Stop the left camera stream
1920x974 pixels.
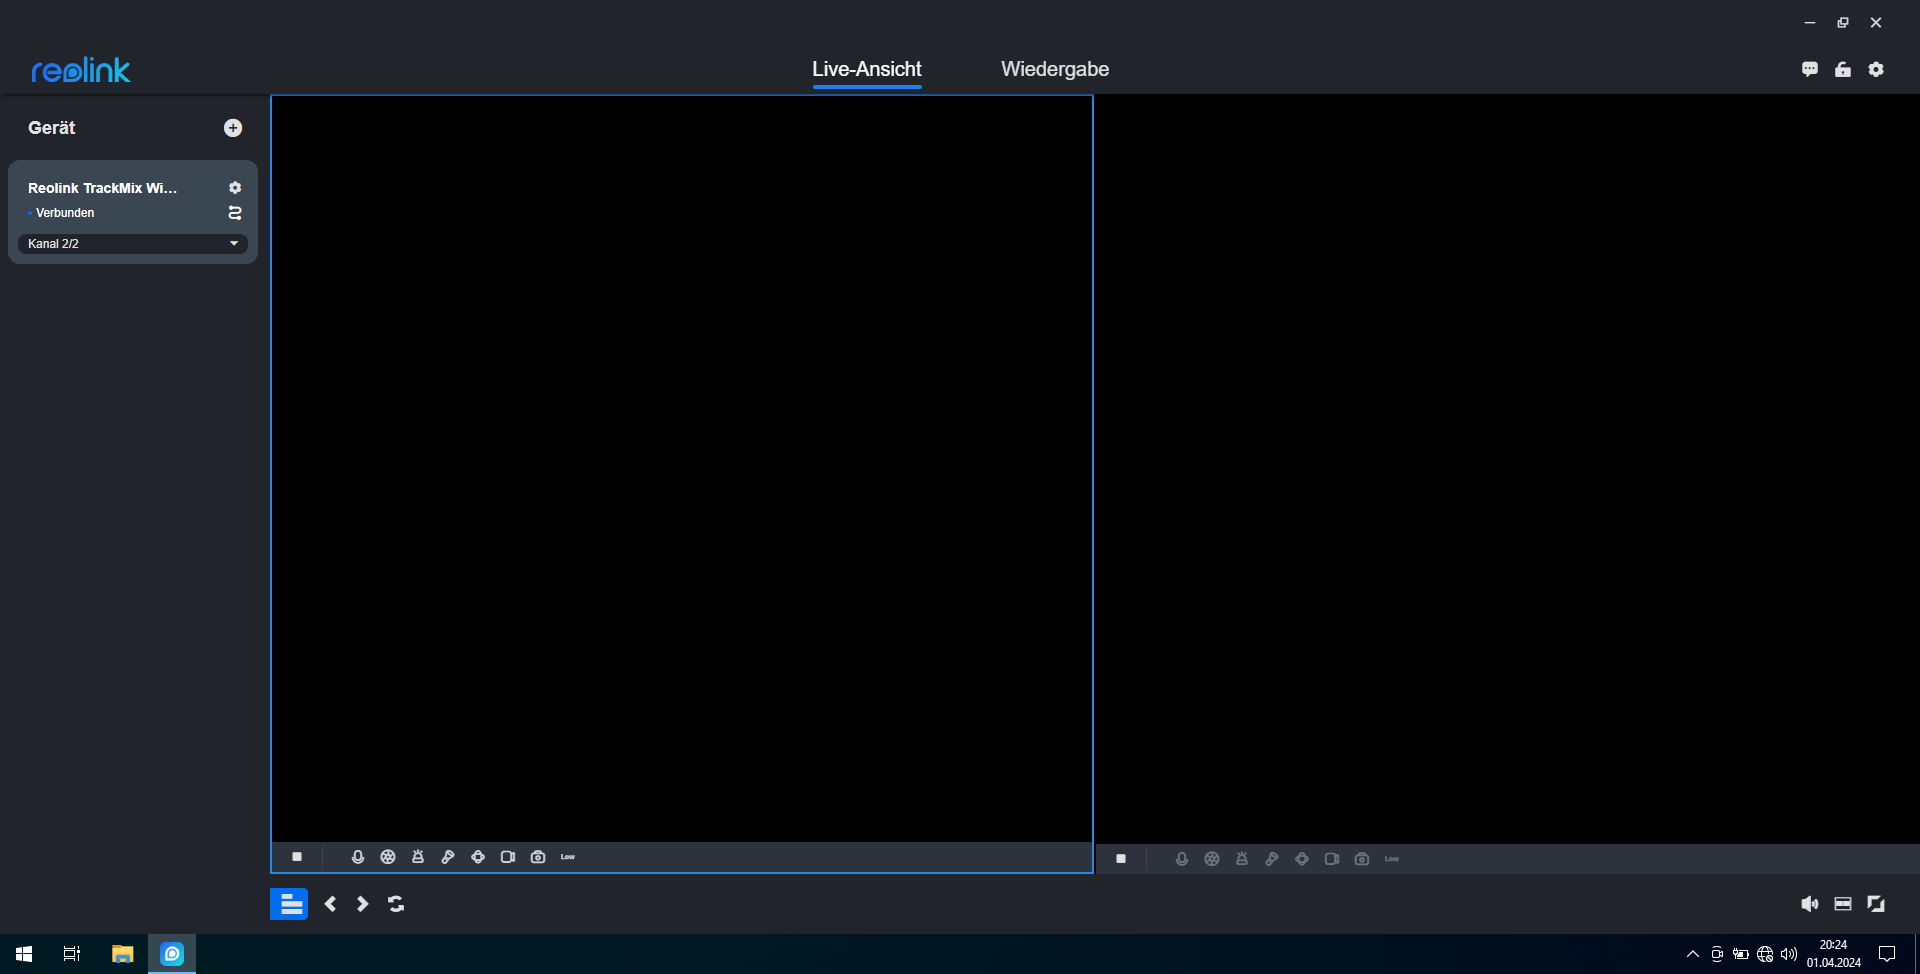297,857
